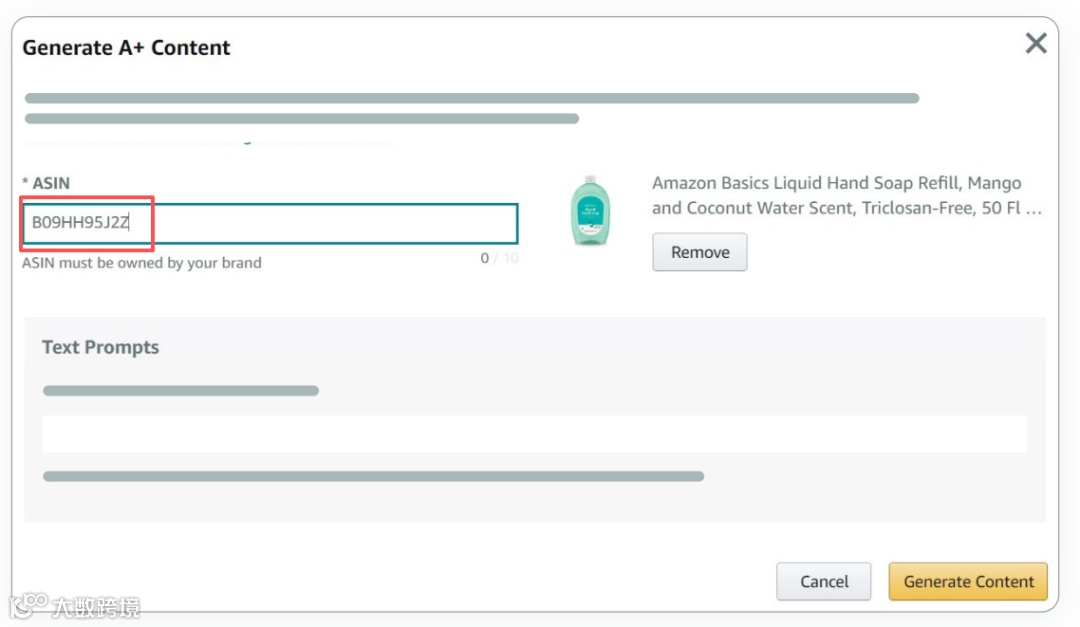Click the shorter placeholder bar under the title
This screenshot has width=1080, height=627.
[x=302, y=118]
